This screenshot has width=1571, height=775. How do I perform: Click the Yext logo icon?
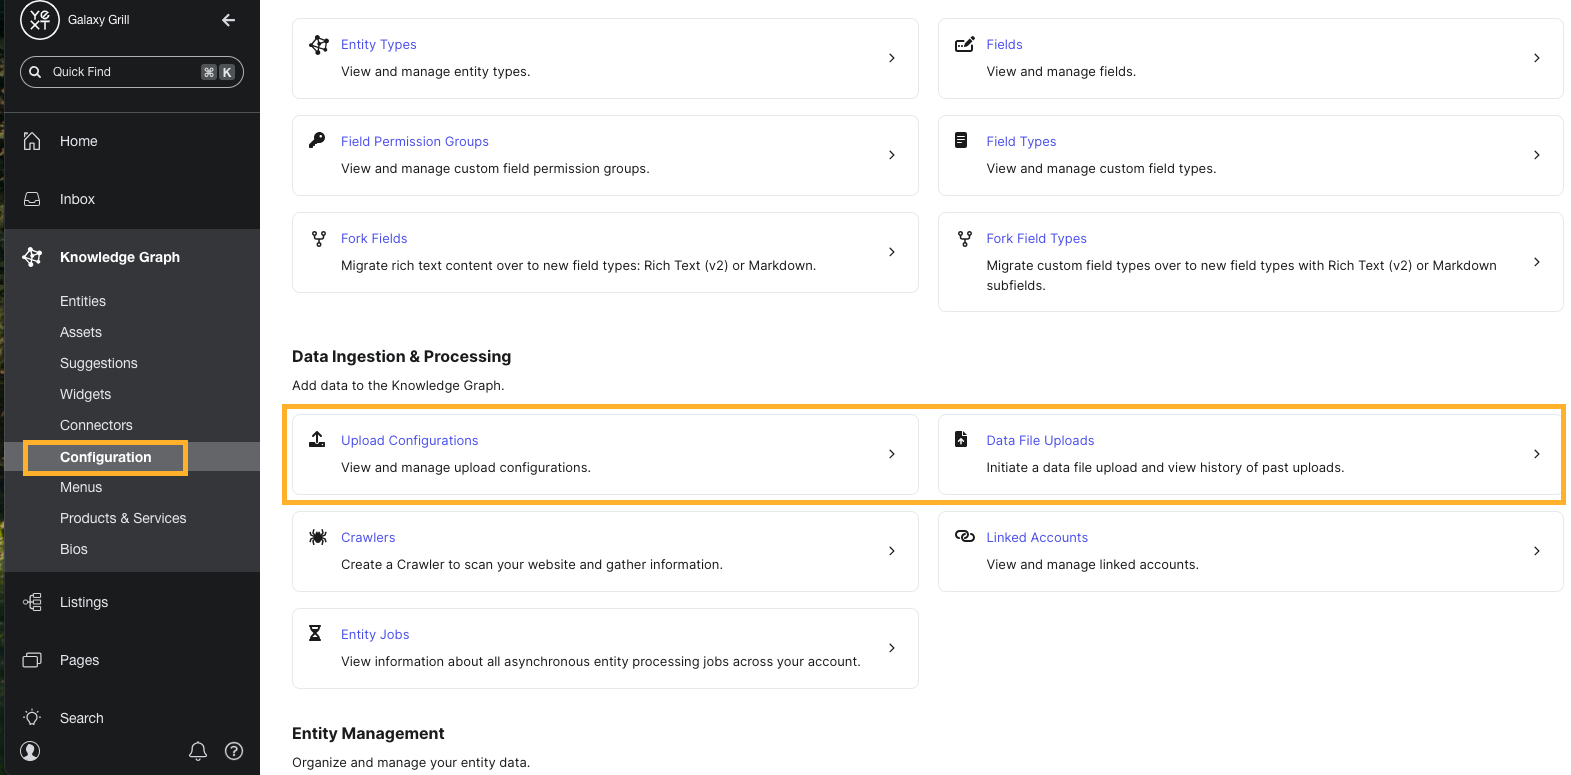coord(39,20)
